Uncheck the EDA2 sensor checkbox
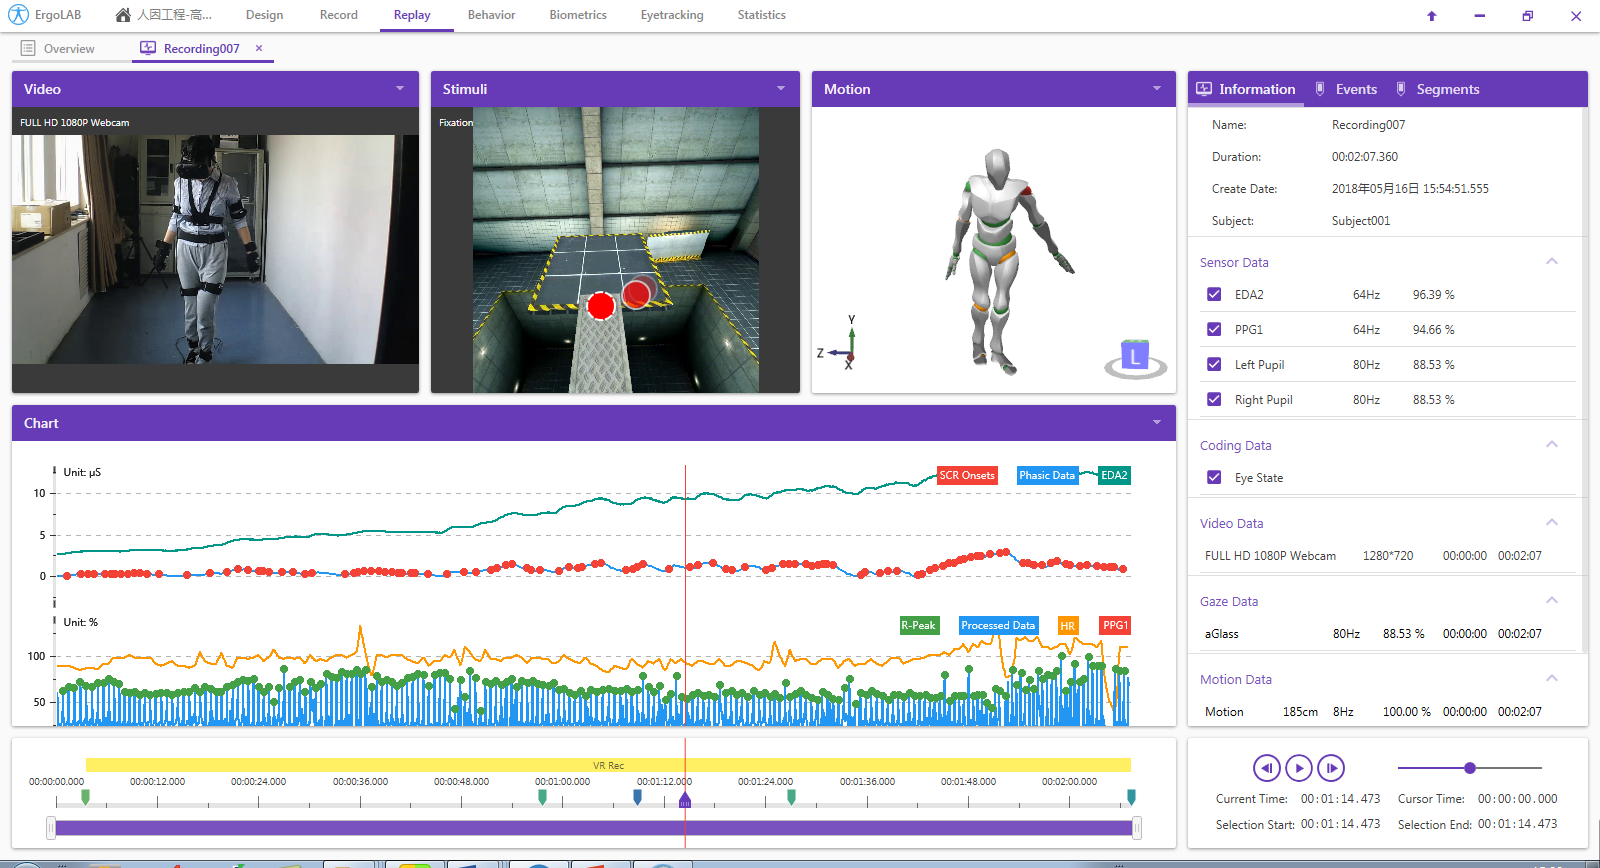1600x868 pixels. [x=1214, y=295]
